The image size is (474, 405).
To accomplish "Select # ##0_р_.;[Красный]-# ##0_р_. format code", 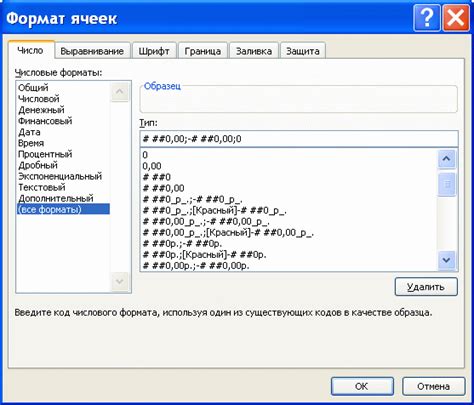I will tap(289, 210).
